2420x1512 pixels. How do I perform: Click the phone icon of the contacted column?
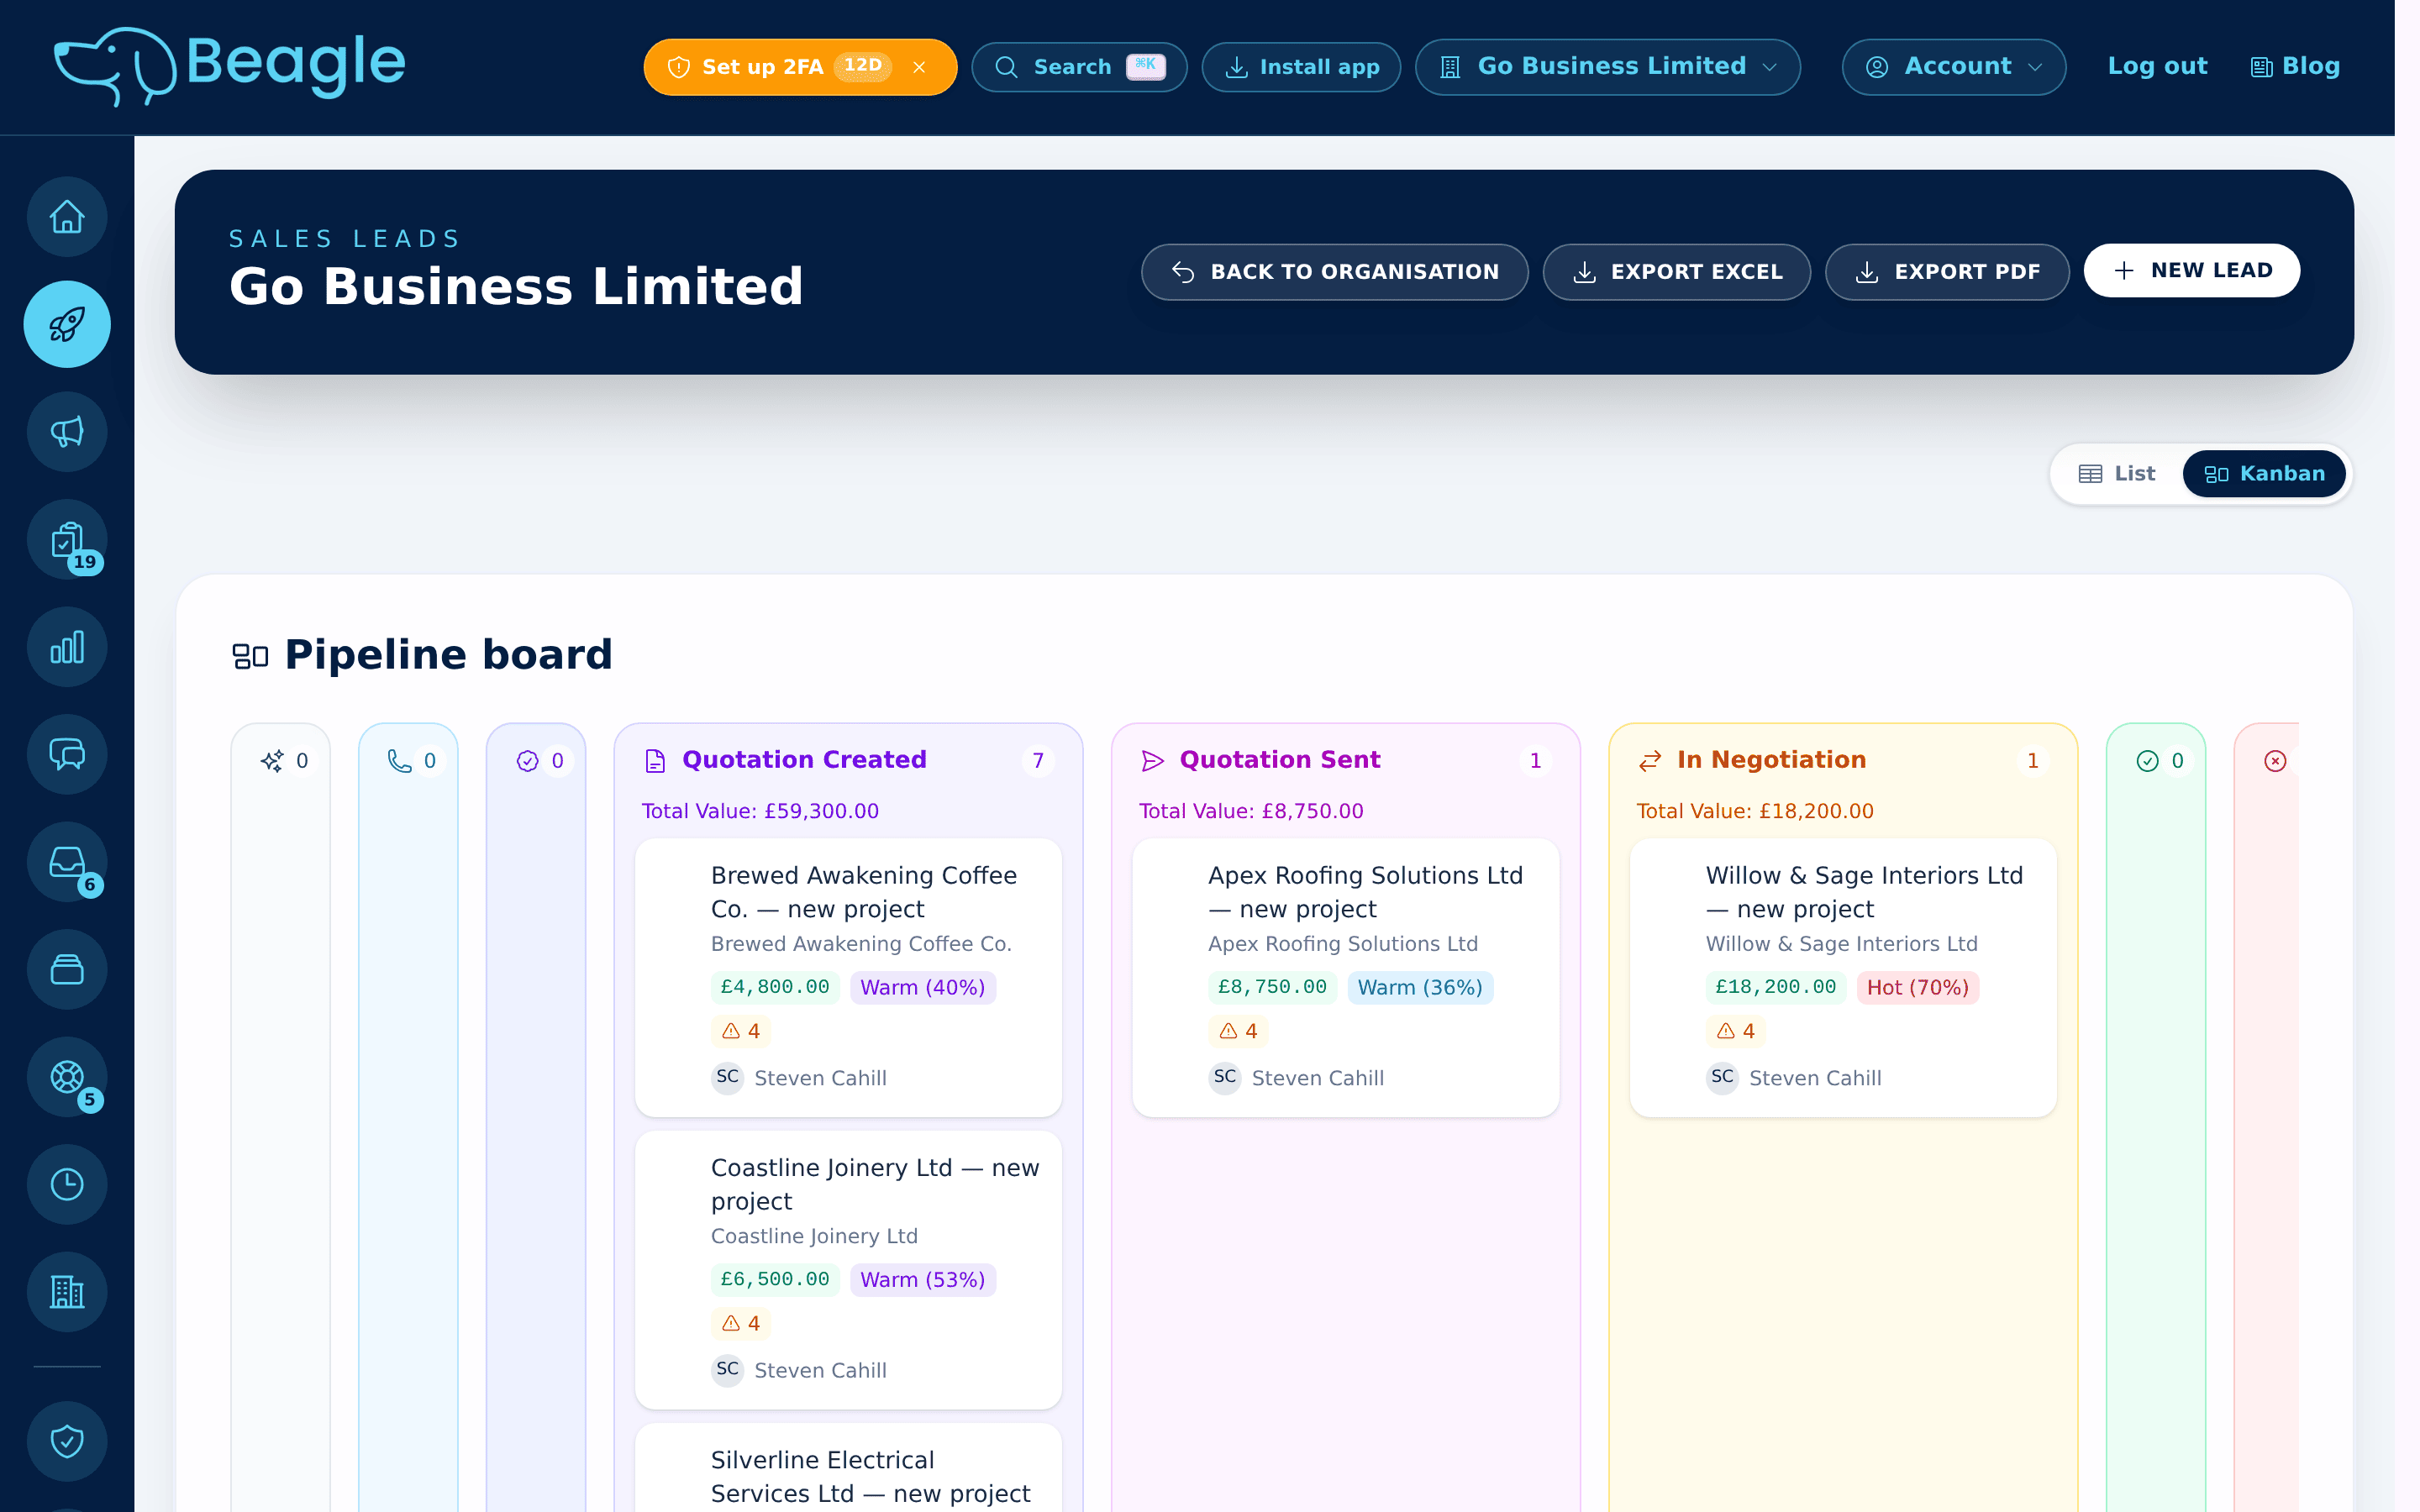pyautogui.click(x=399, y=761)
